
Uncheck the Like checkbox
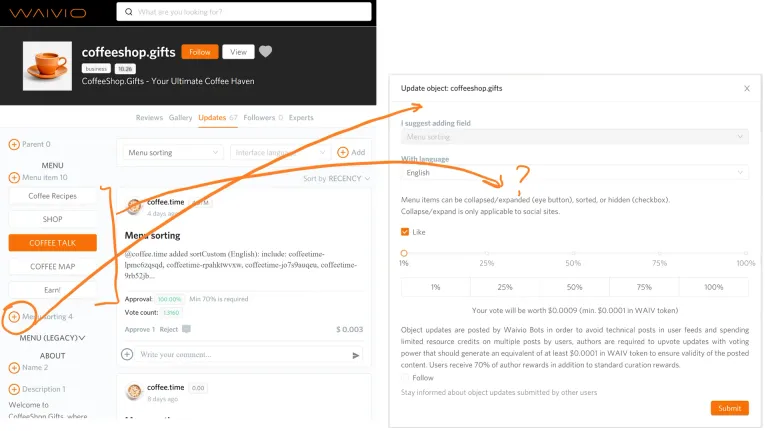tap(405, 232)
